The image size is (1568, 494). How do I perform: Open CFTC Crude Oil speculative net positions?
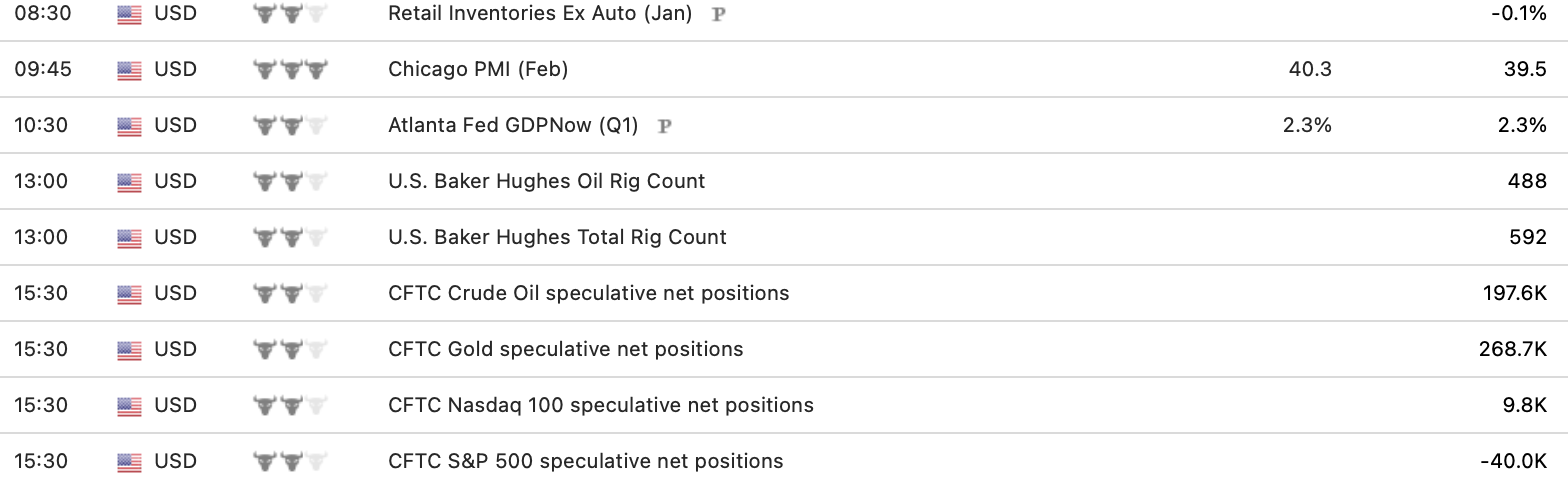pyautogui.click(x=588, y=293)
